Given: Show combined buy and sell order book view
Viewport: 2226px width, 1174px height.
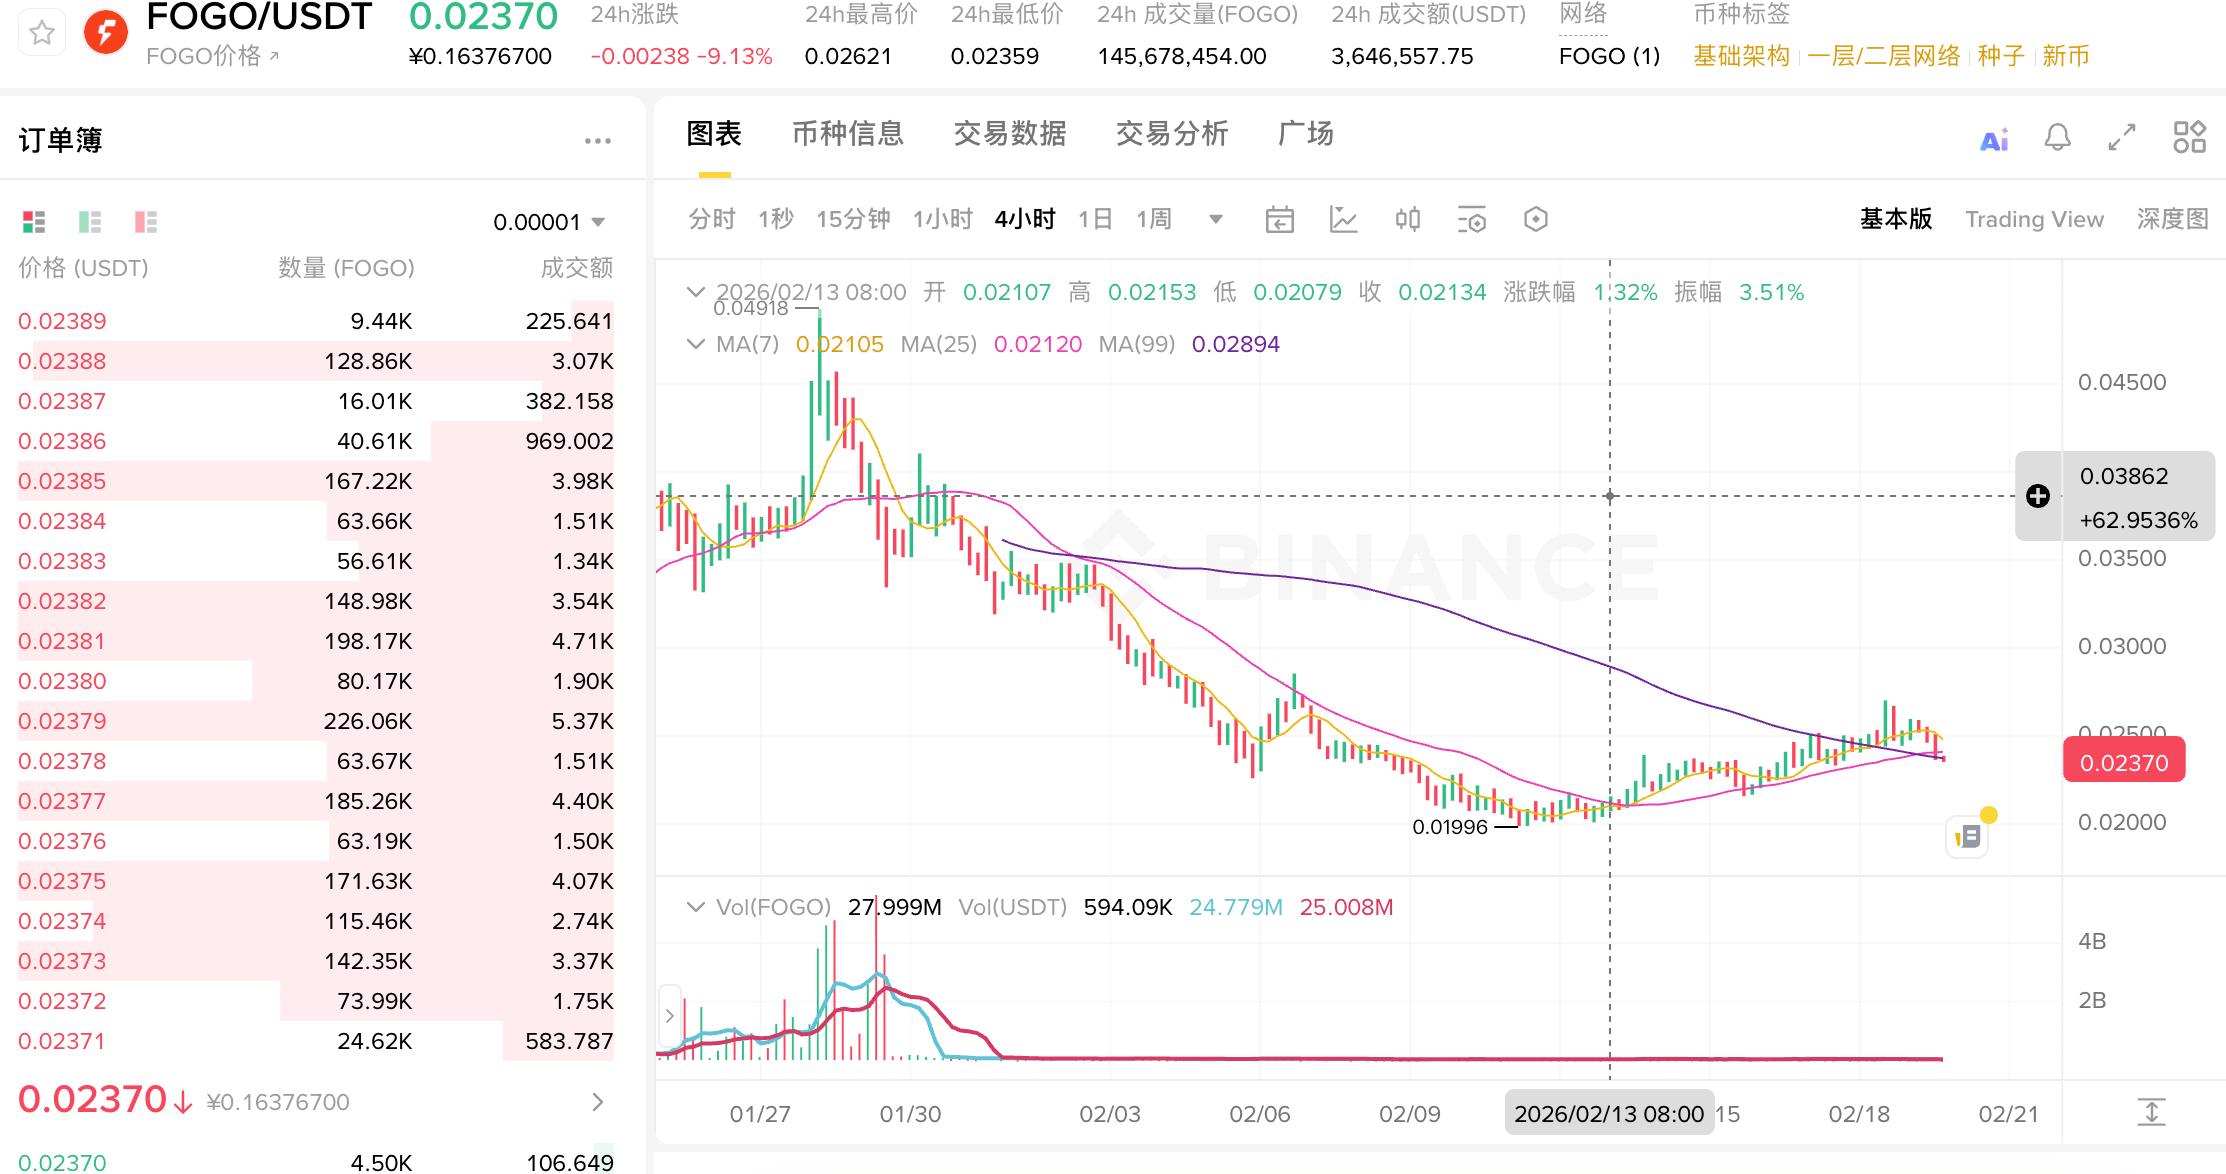Looking at the screenshot, I should (34, 221).
